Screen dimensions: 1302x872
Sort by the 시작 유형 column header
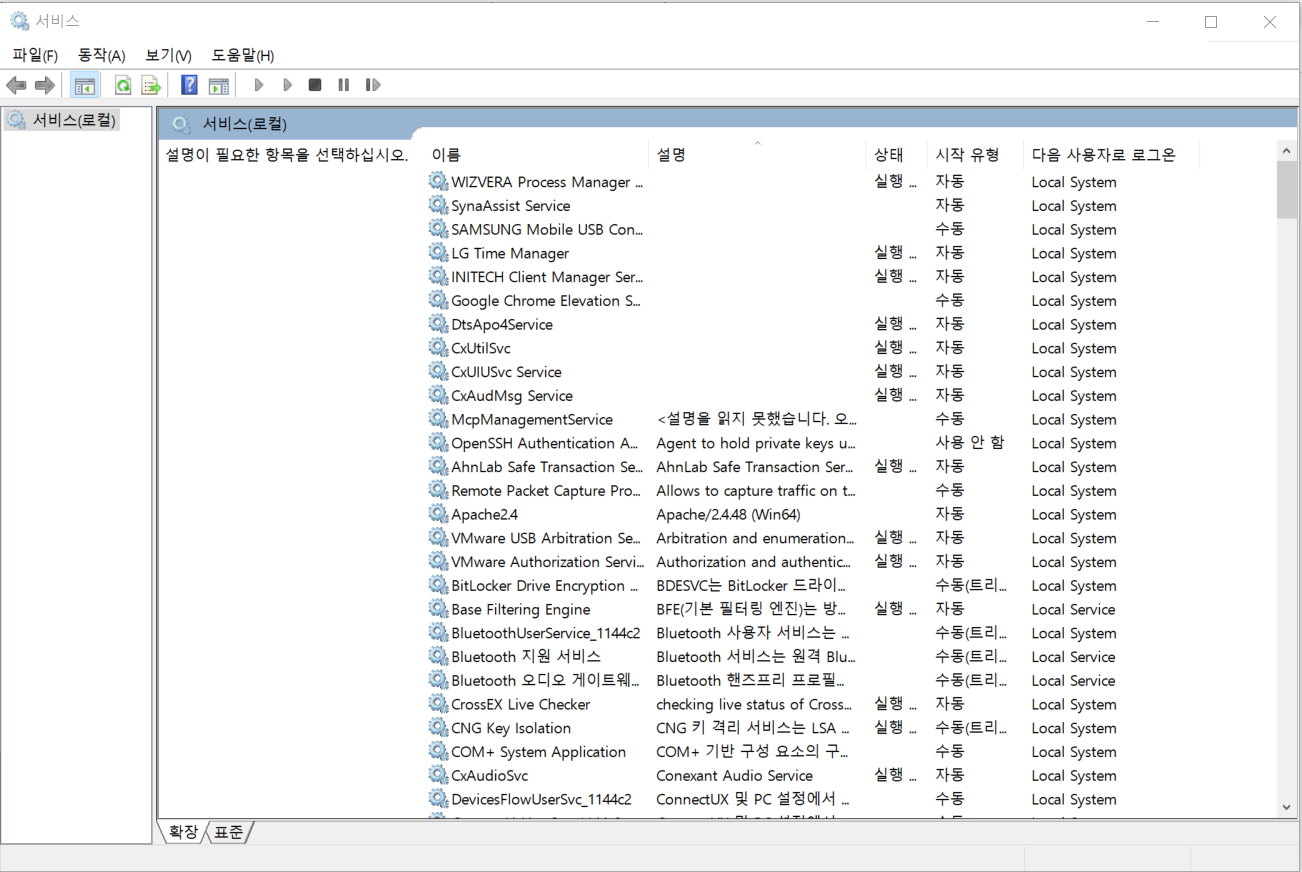pyautogui.click(x=975, y=154)
